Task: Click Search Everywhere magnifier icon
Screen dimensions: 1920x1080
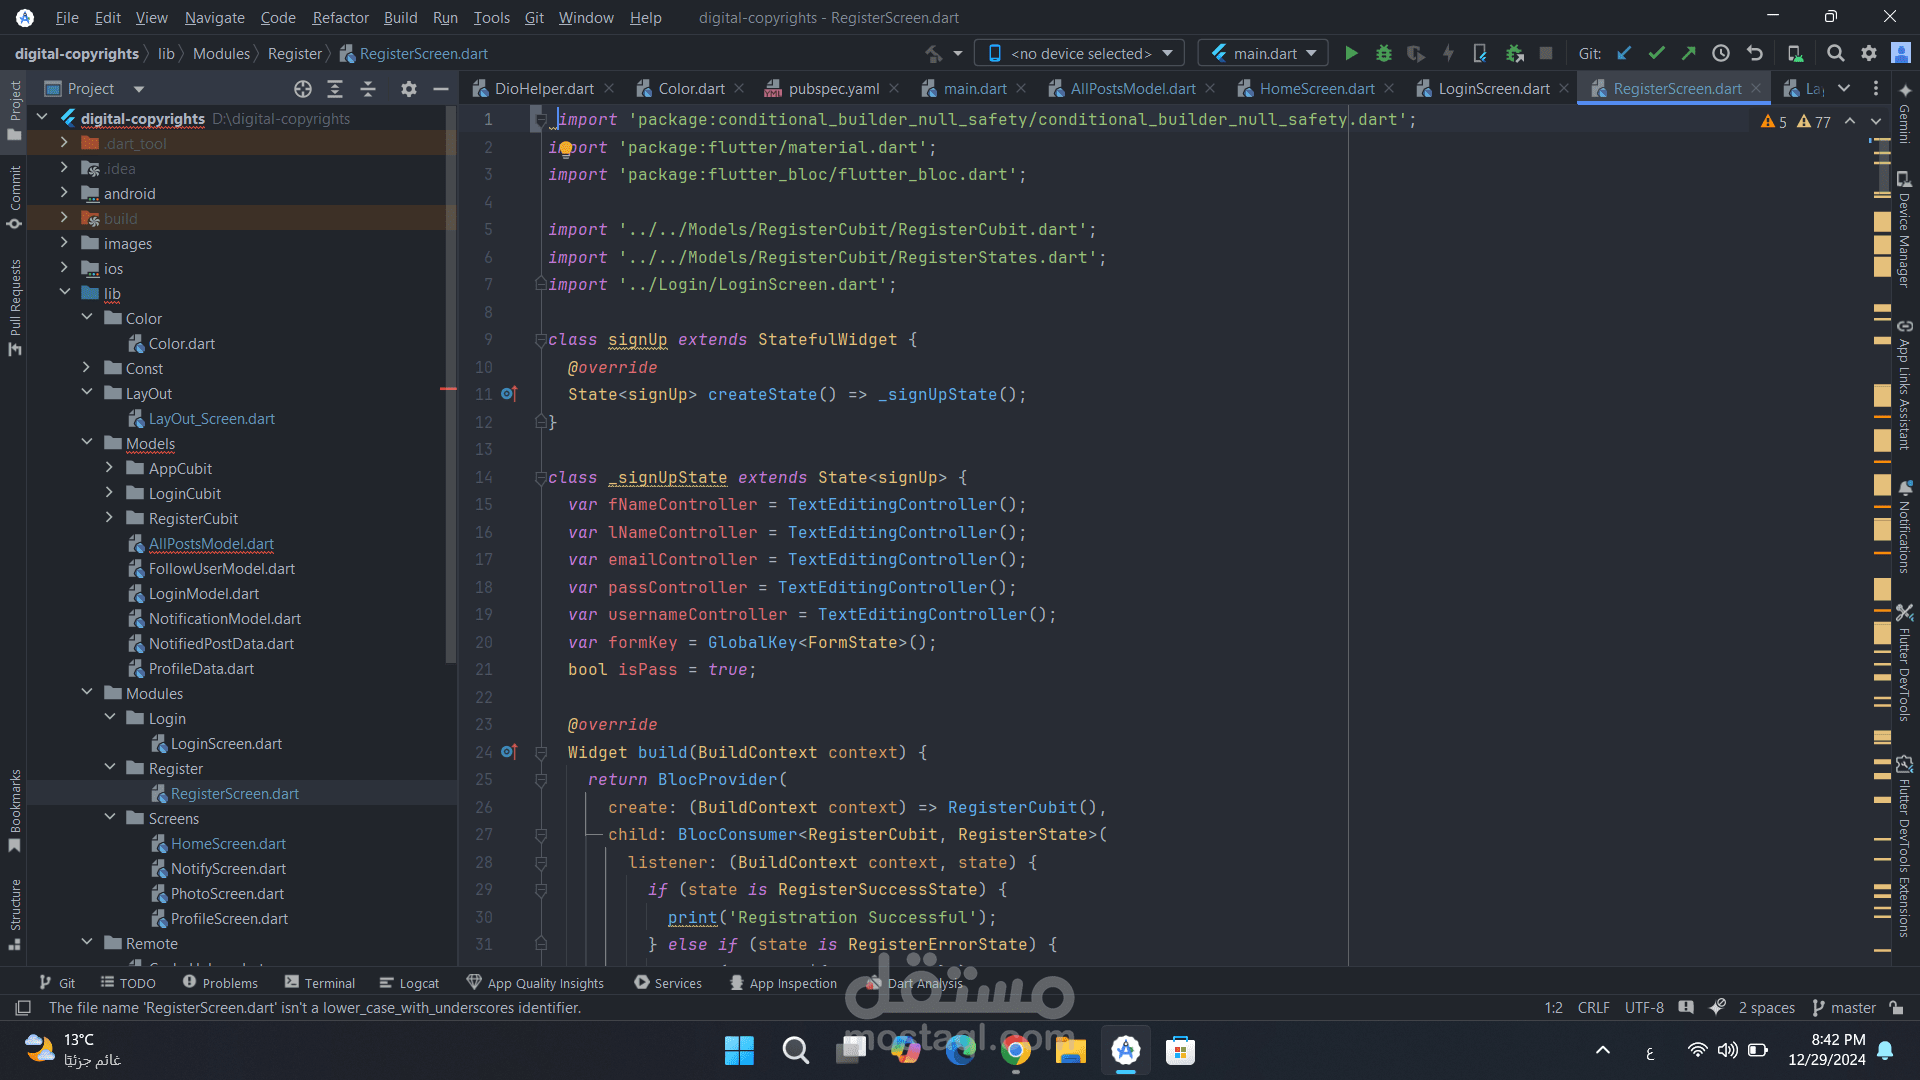Action: click(x=1835, y=54)
